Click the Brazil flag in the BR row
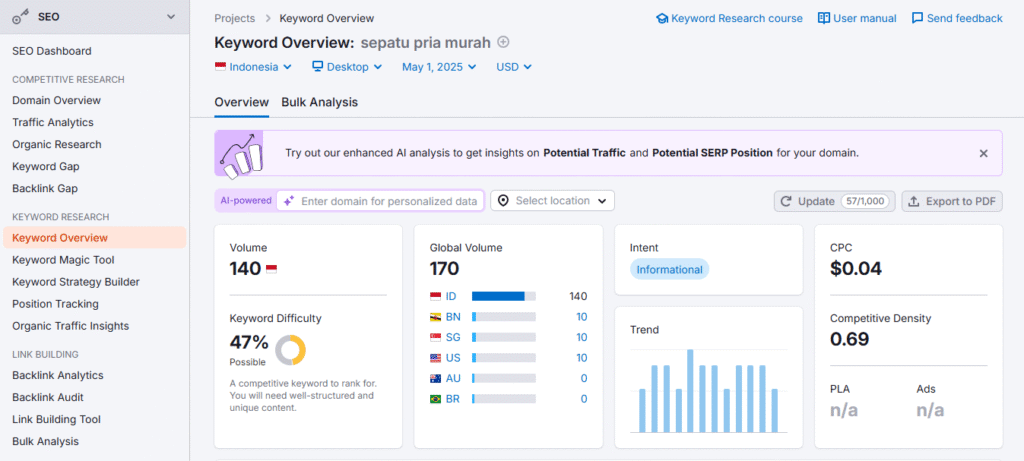Viewport: 1024px width, 461px height. tap(435, 398)
